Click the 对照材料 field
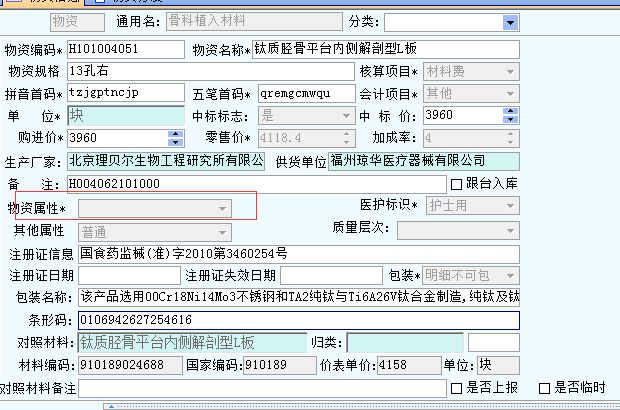The image size is (620, 410). click(x=192, y=343)
